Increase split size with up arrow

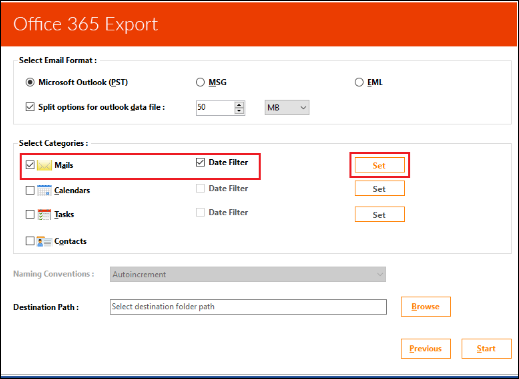tap(239, 105)
